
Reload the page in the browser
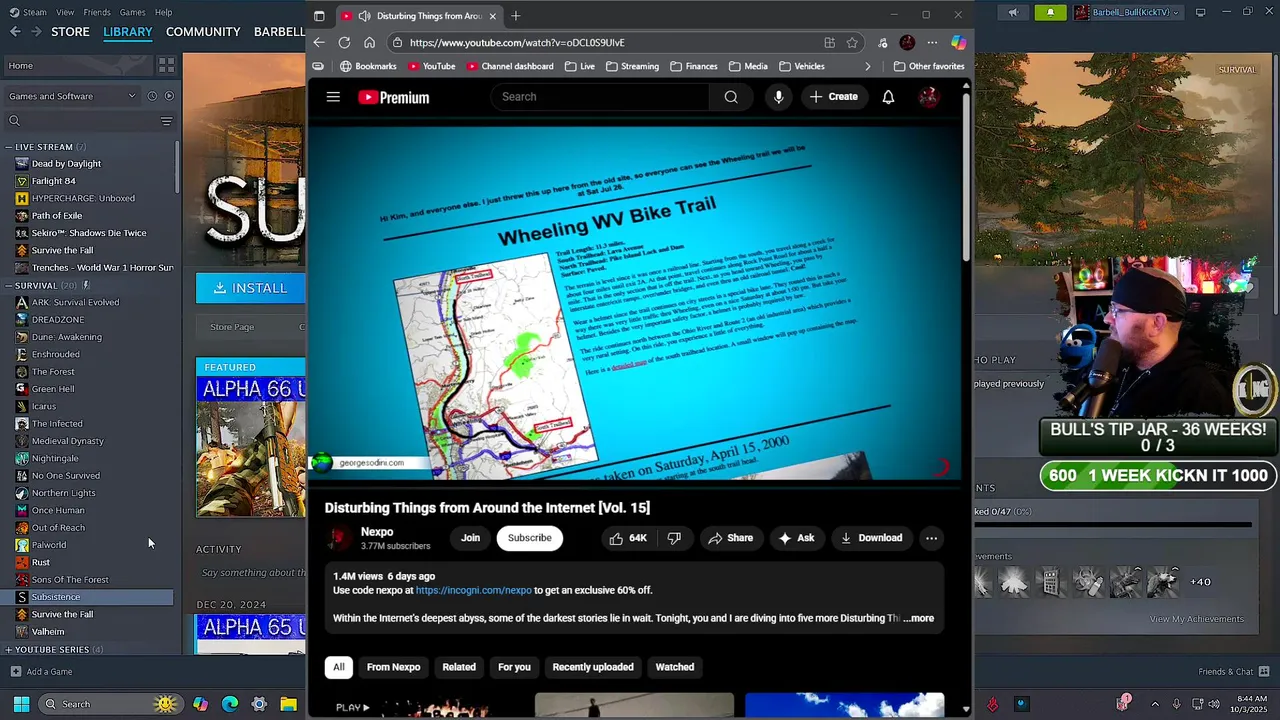pyautogui.click(x=344, y=42)
